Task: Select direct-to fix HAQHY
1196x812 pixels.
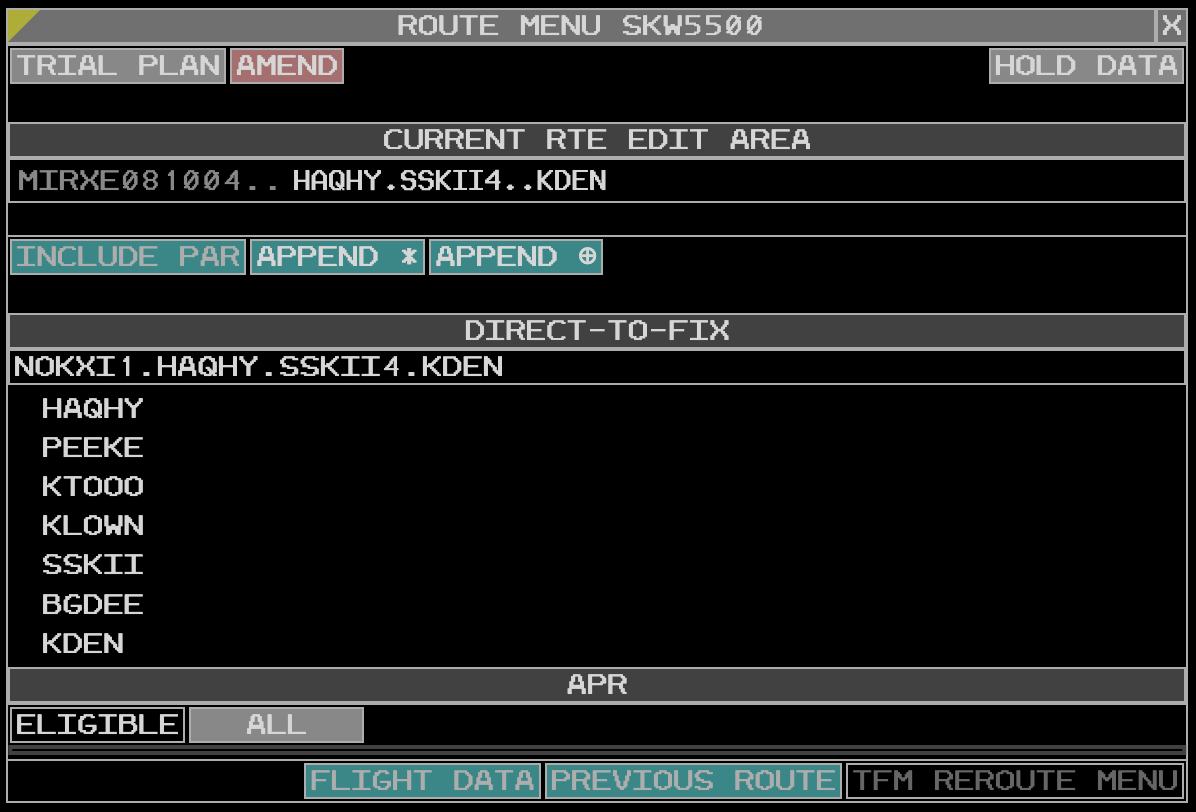Action: click(x=92, y=408)
